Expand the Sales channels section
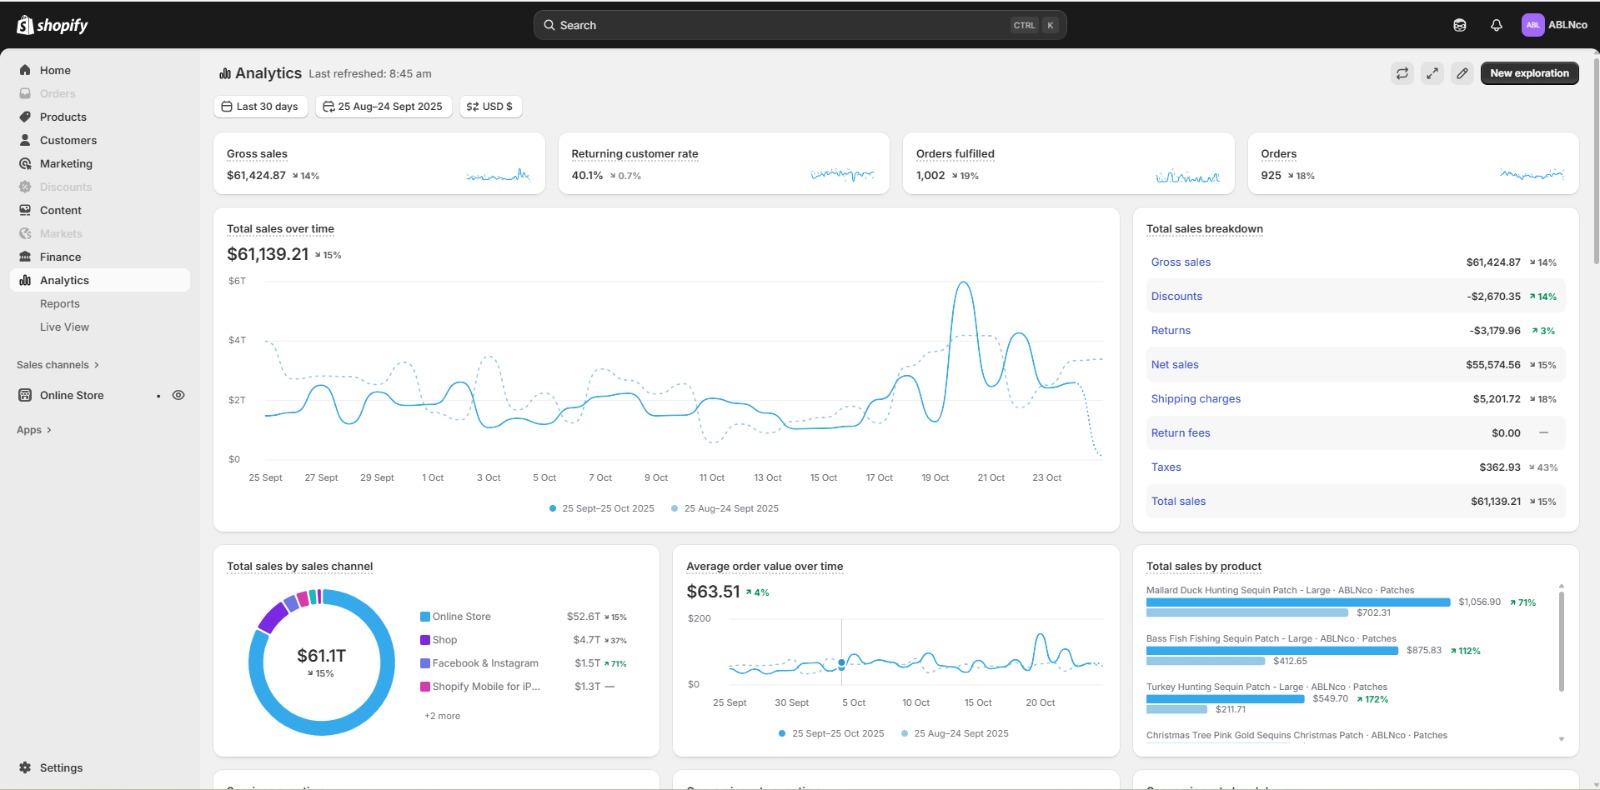This screenshot has height=790, width=1600. (58, 365)
